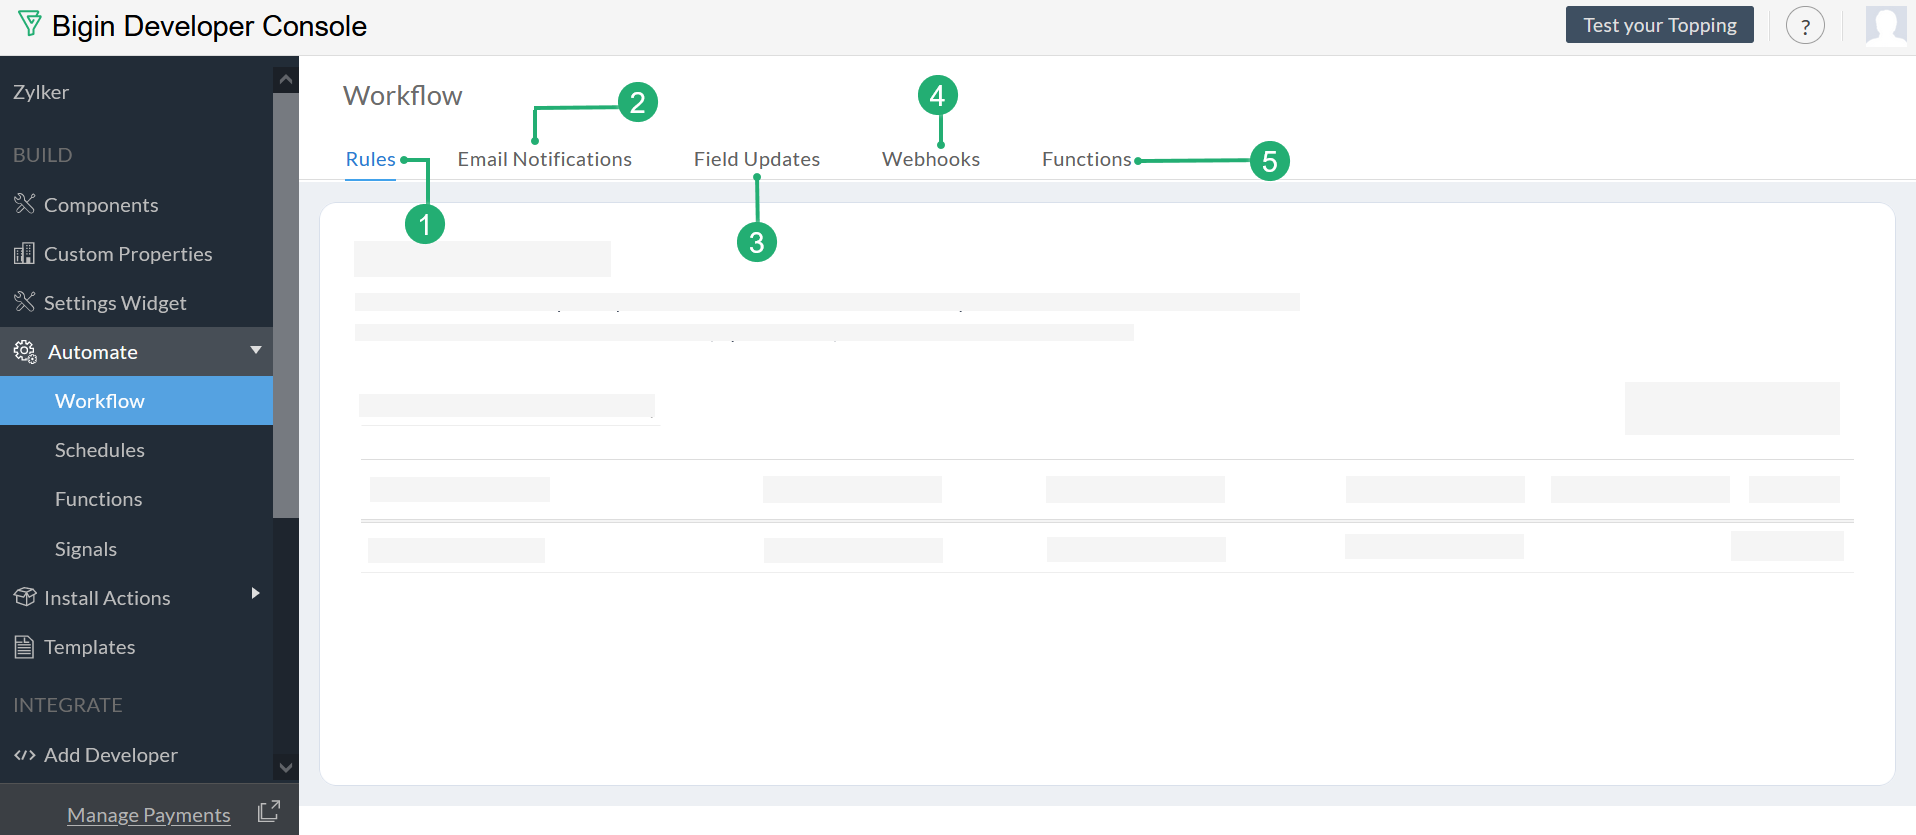Open the help question mark icon

[x=1805, y=26]
